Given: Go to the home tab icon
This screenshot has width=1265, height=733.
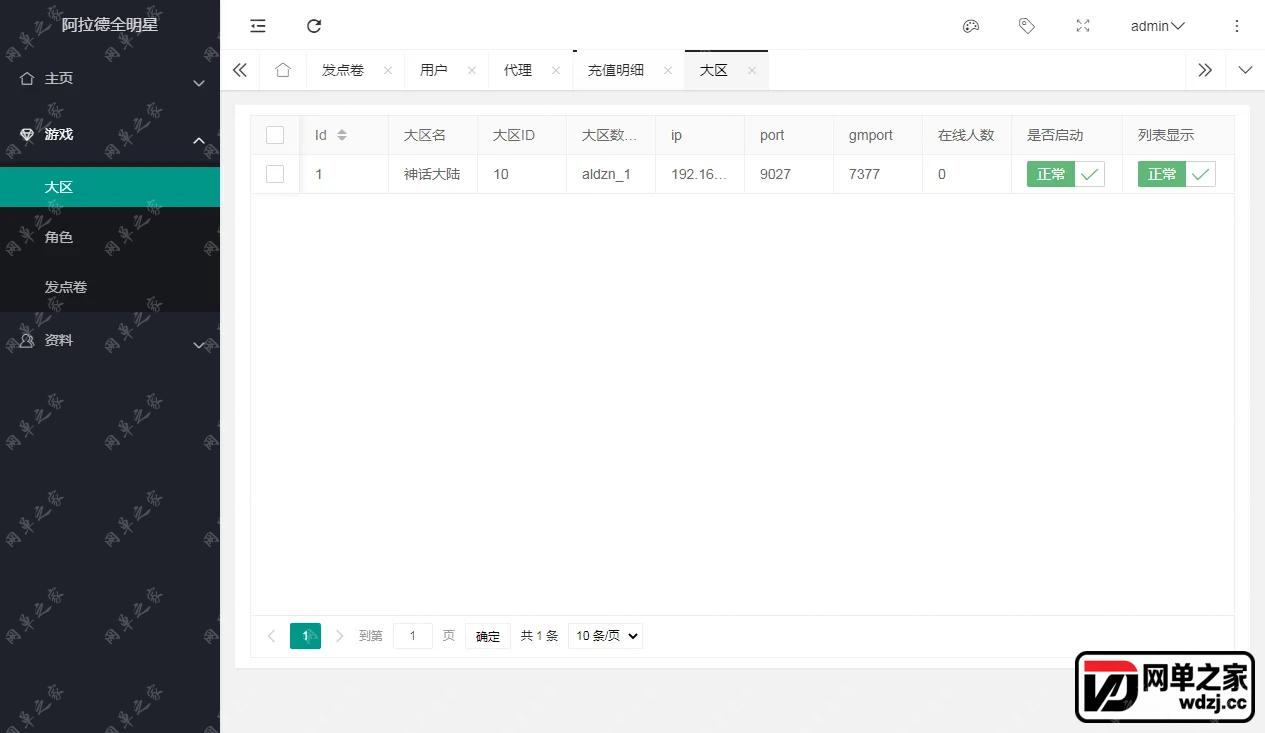Looking at the screenshot, I should coord(283,70).
